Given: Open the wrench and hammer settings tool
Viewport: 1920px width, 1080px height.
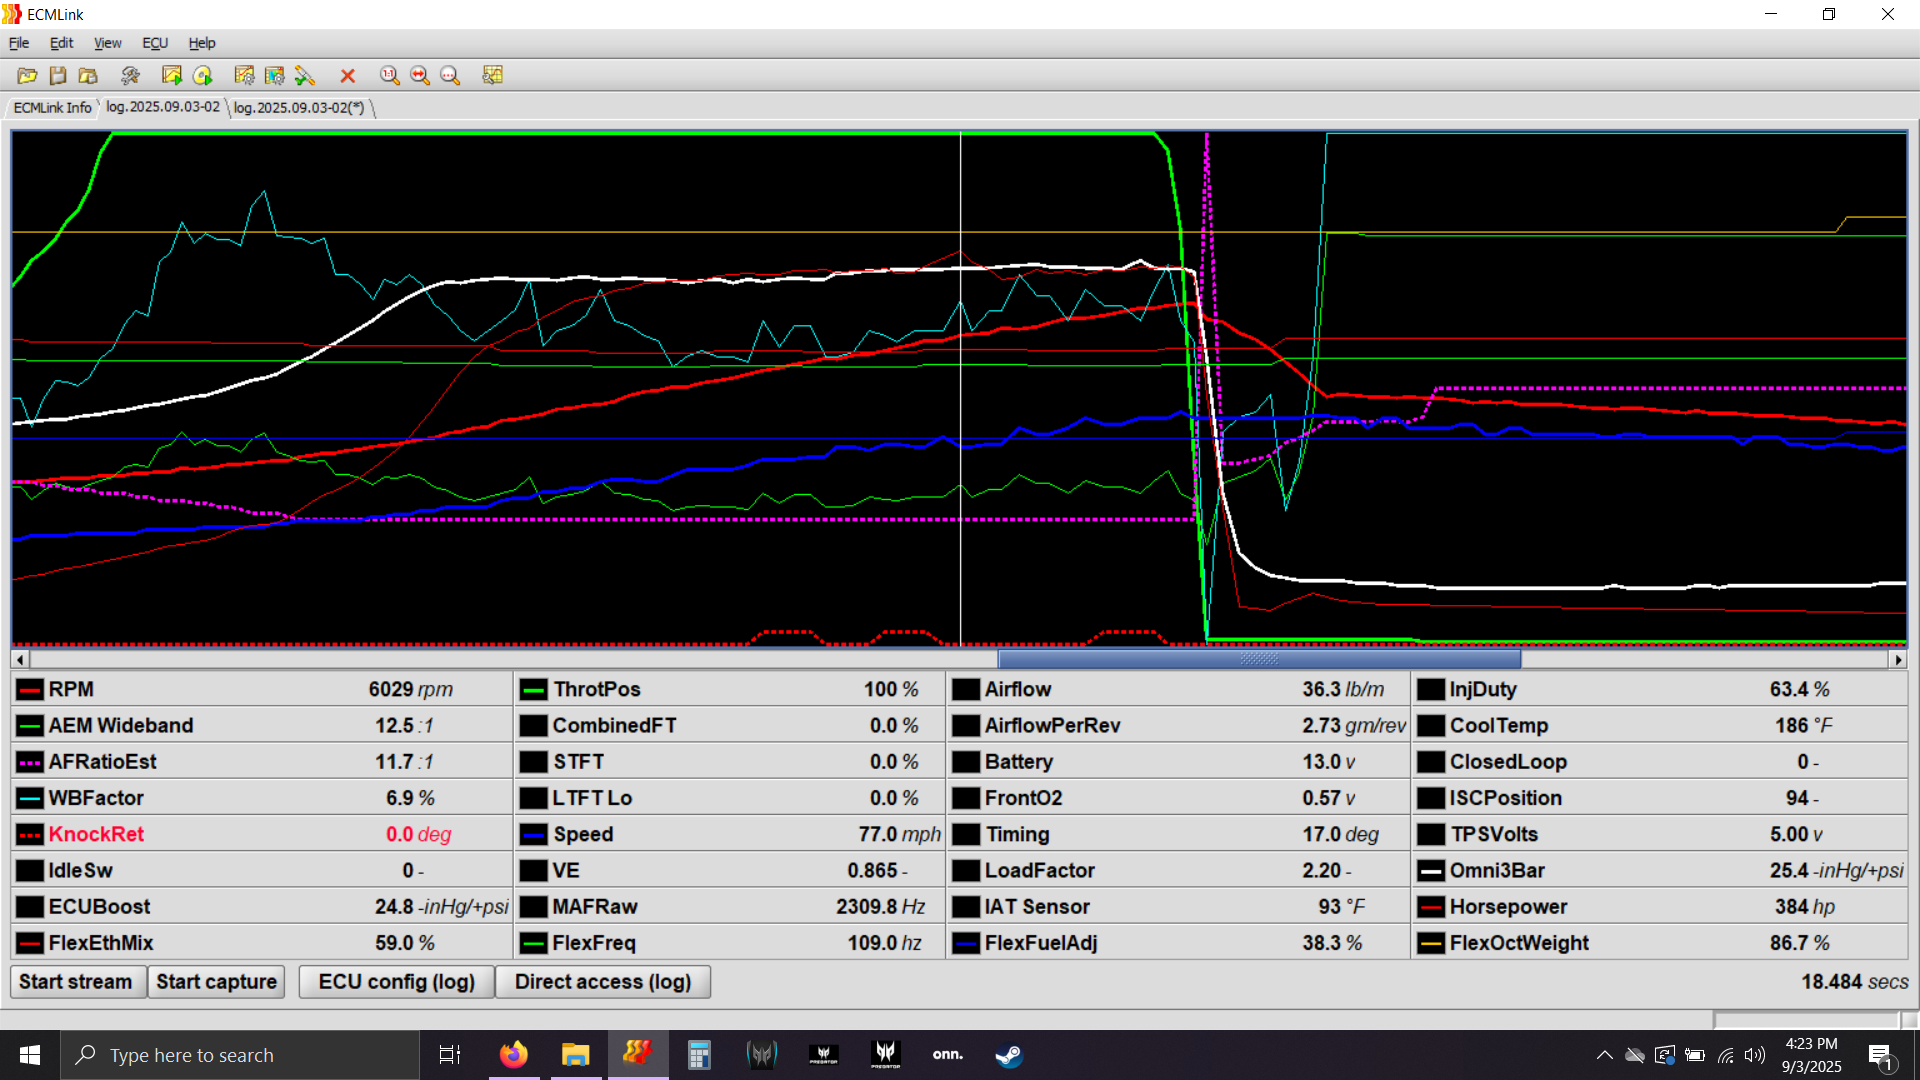Looking at the screenshot, I should [130, 76].
